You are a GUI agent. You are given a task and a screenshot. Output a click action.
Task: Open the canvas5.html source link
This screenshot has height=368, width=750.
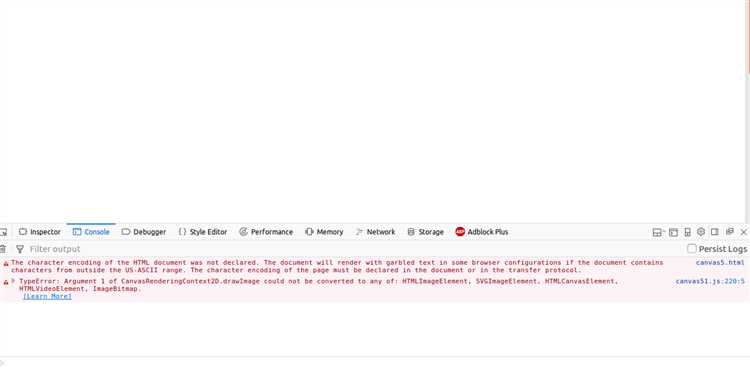coord(720,263)
